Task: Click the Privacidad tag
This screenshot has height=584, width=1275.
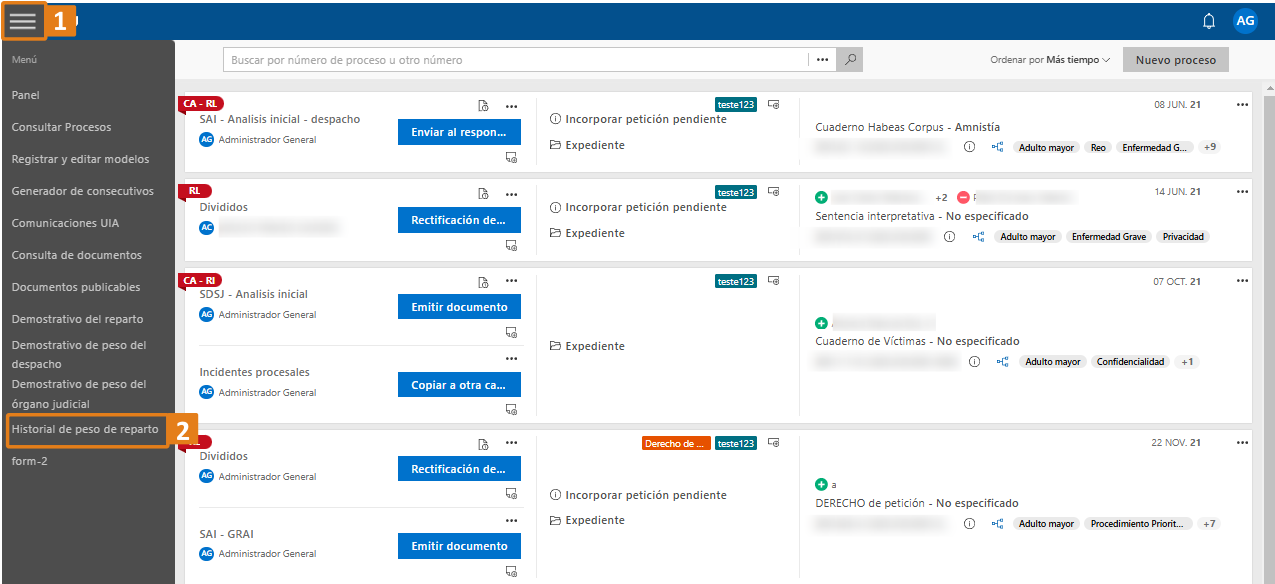Action: coord(1183,237)
